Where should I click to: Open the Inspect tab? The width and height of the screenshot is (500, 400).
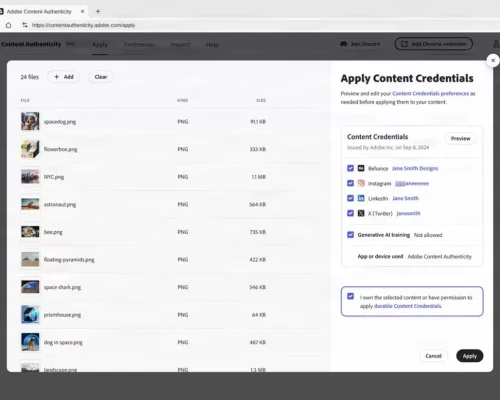point(180,44)
